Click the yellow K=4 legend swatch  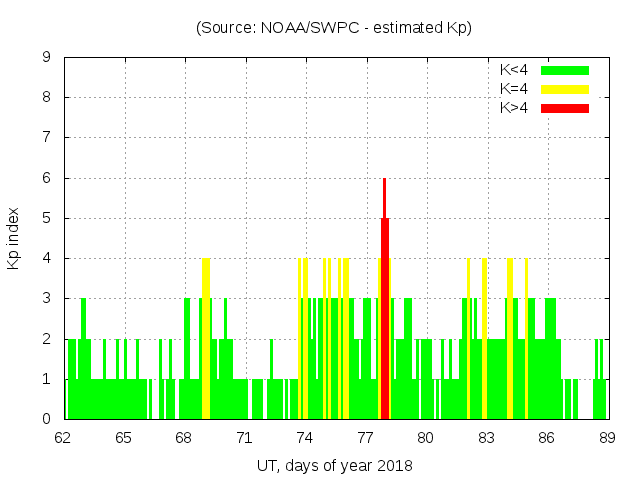[x=565, y=89]
